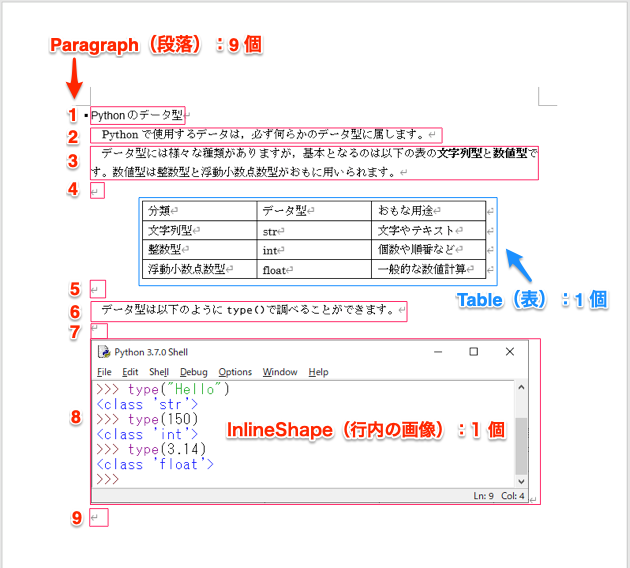
Task: Click the sentence starting 'Python で使用するデータは'
Action: click(x=262, y=135)
